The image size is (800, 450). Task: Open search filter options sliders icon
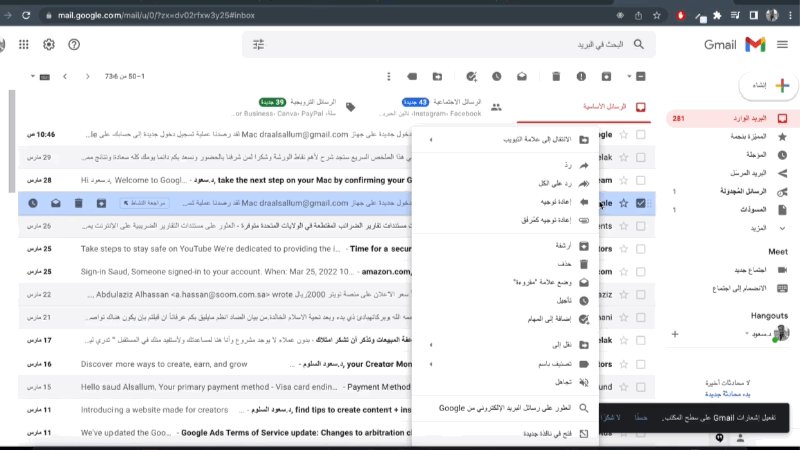point(259,45)
